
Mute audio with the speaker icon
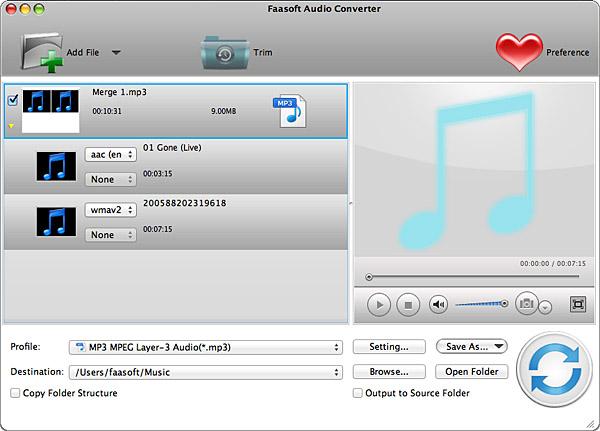(438, 304)
